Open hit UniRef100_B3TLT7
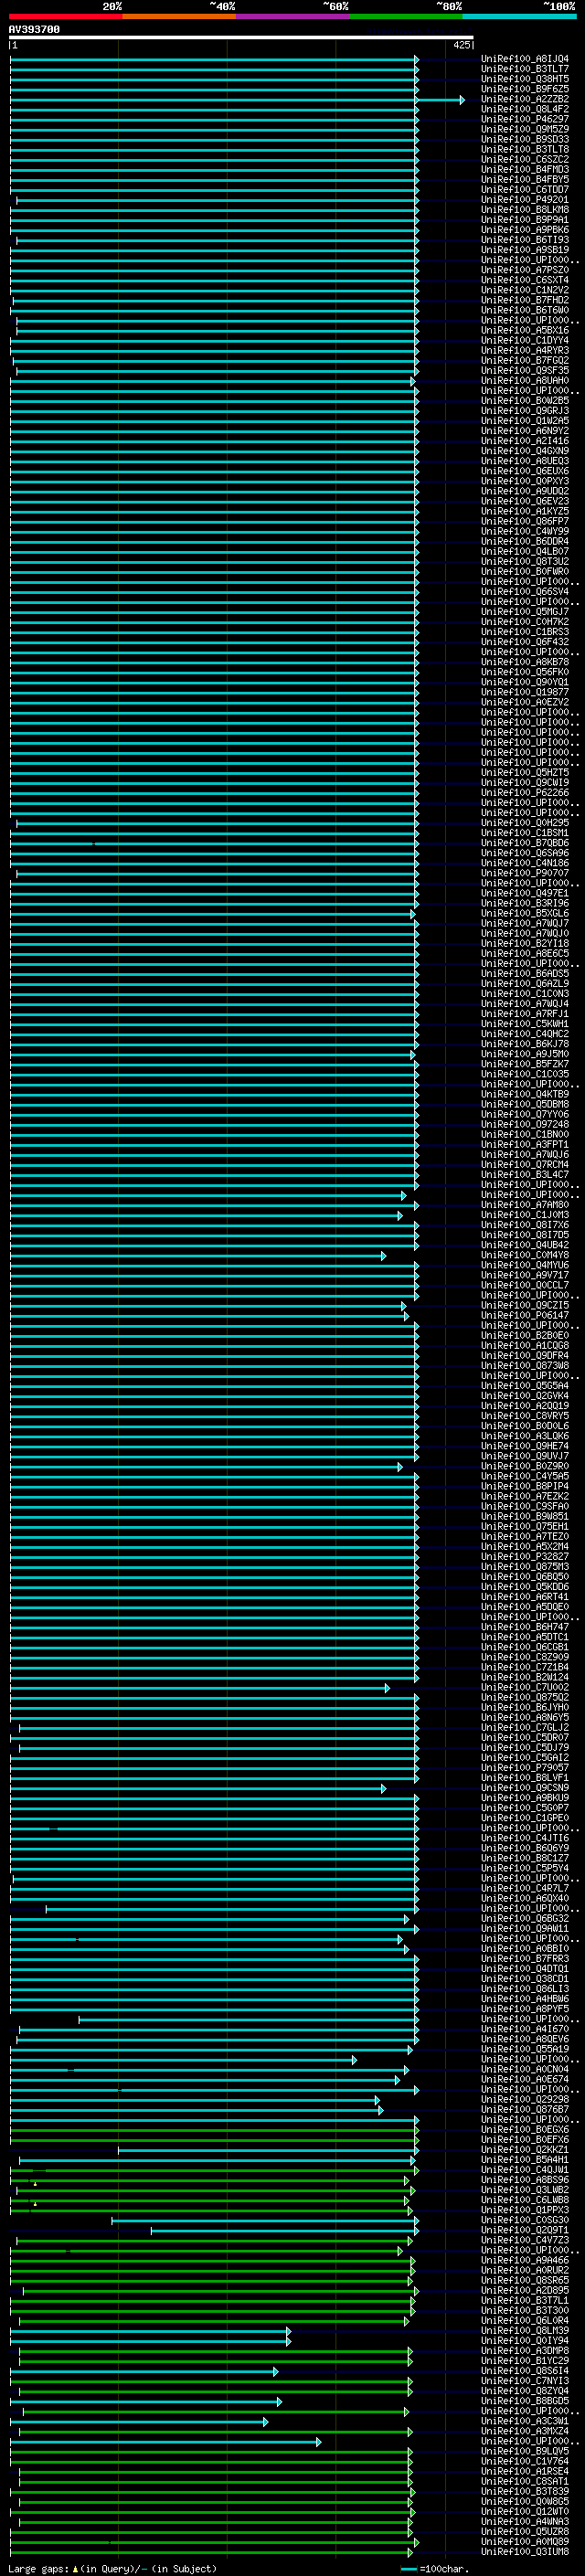Screen dimensions: 585x2576 click(x=525, y=69)
